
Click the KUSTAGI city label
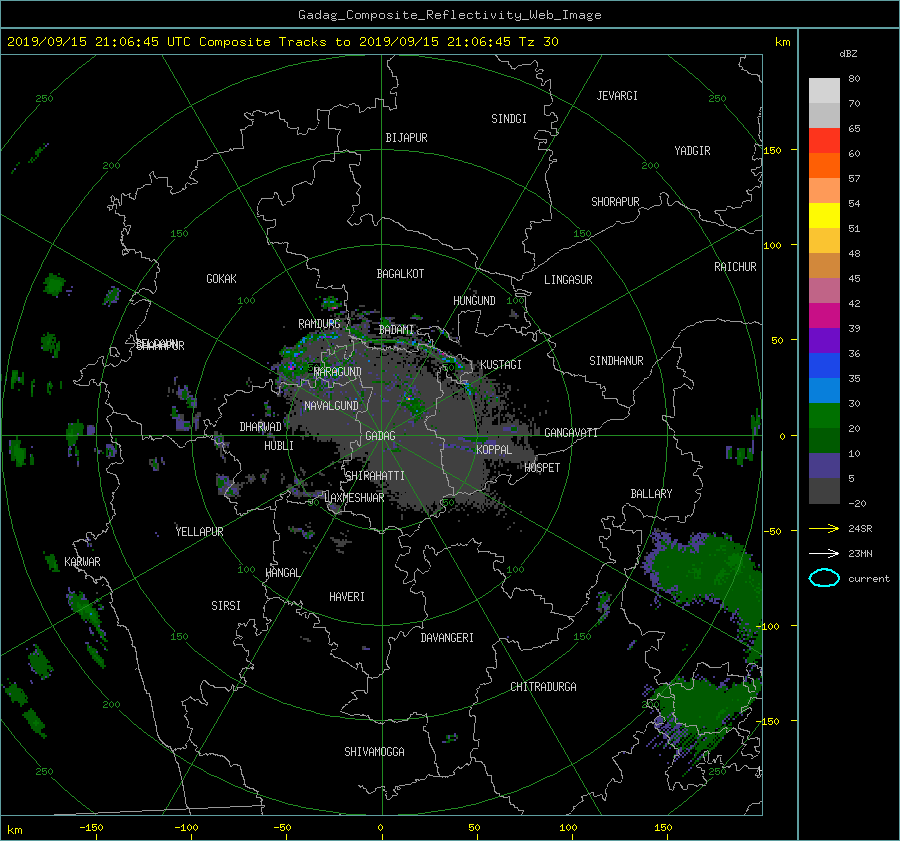[501, 365]
